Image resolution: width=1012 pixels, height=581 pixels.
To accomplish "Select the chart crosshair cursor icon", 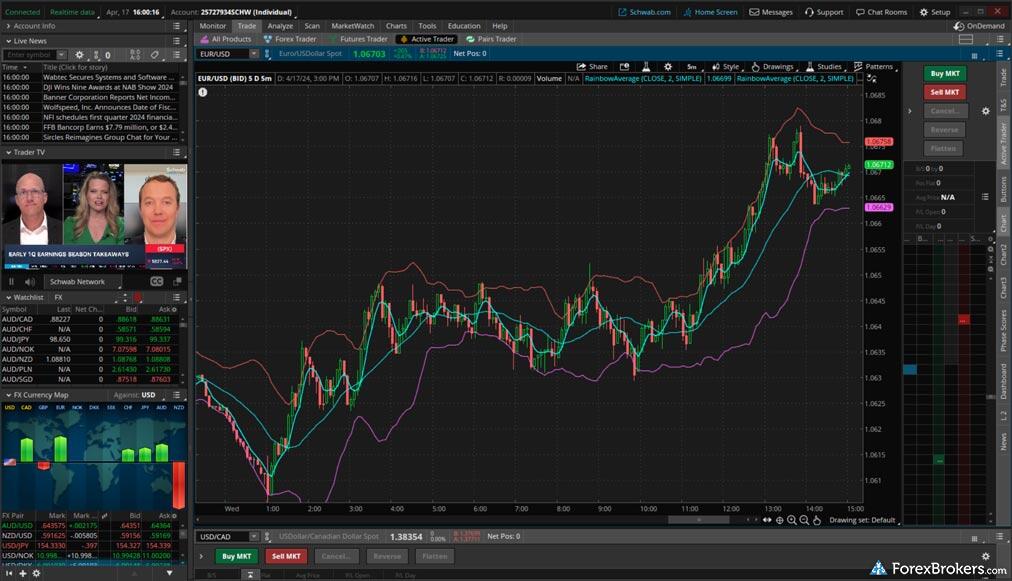I will (780, 520).
